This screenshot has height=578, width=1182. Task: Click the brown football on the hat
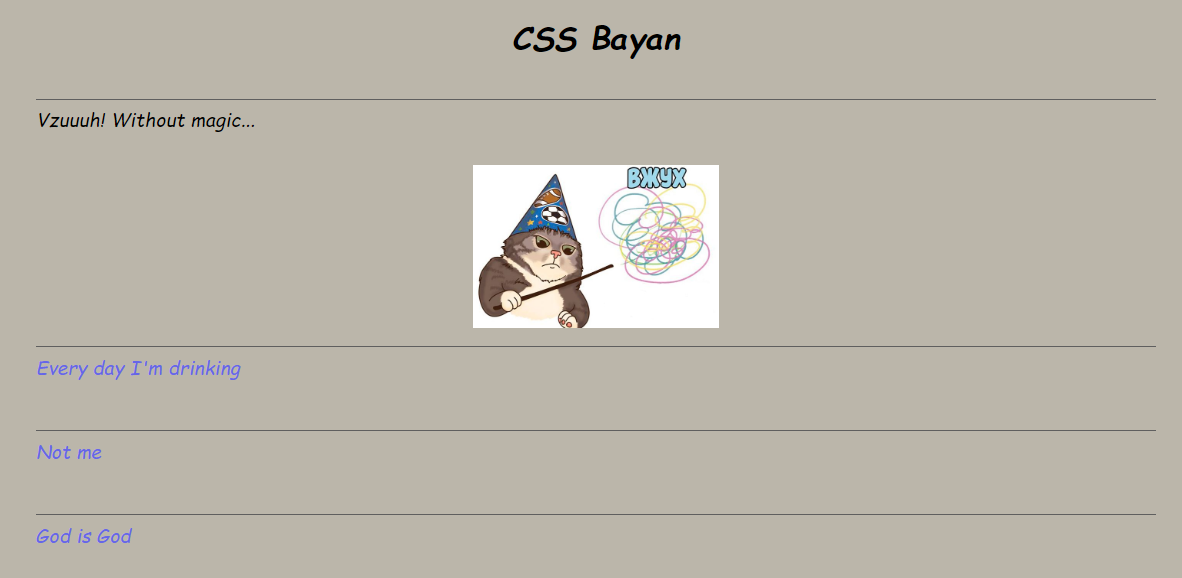[x=549, y=197]
